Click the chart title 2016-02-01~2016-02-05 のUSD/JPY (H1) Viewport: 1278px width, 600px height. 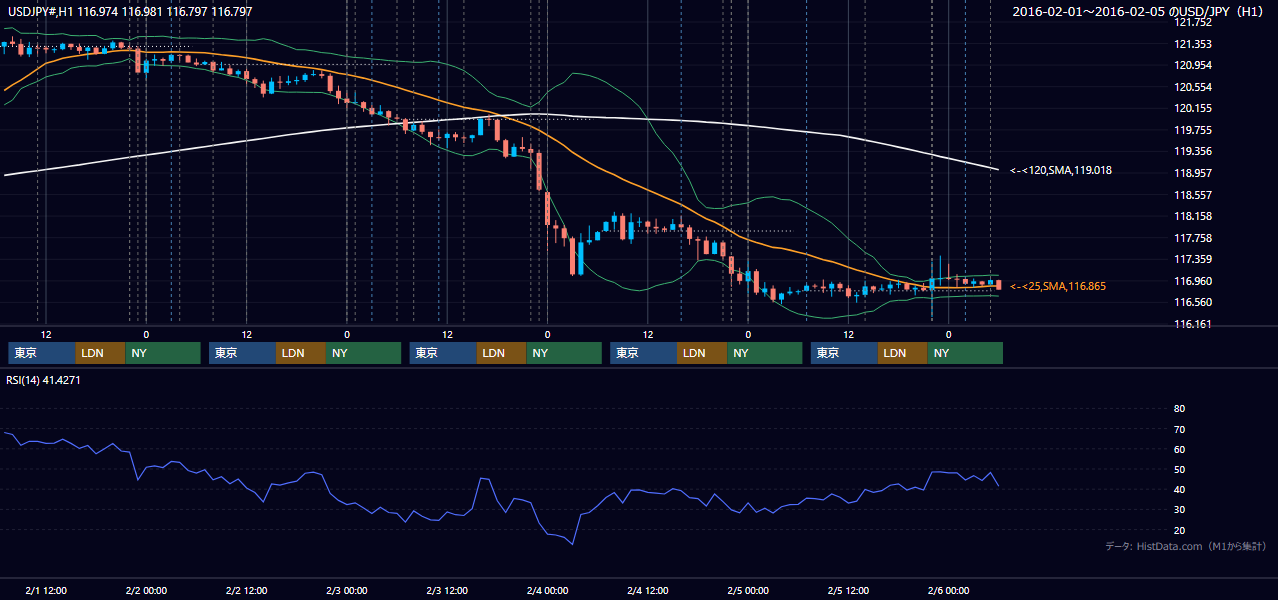tap(1138, 12)
